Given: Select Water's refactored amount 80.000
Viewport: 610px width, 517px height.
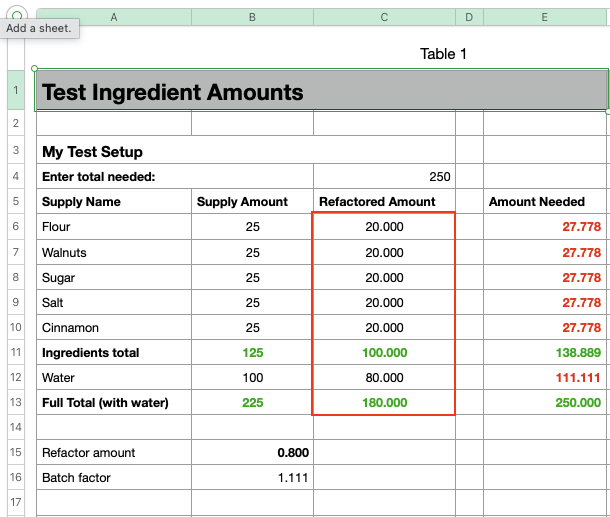Looking at the screenshot, I should click(384, 377).
